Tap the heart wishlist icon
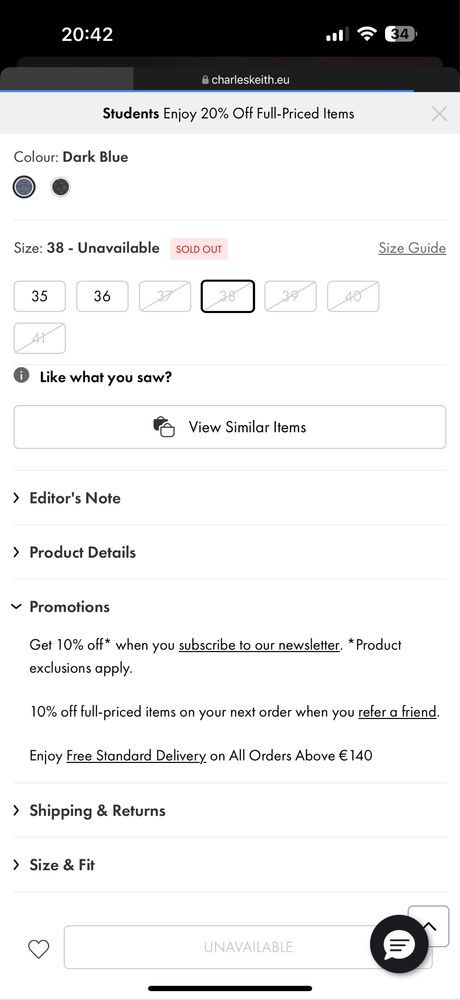This screenshot has width=460, height=1000. click(x=38, y=949)
